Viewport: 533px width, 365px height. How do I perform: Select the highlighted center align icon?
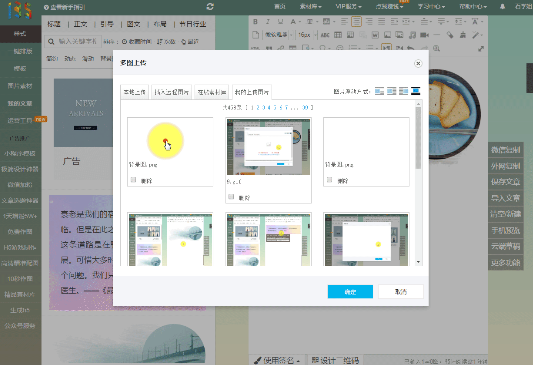(356, 22)
